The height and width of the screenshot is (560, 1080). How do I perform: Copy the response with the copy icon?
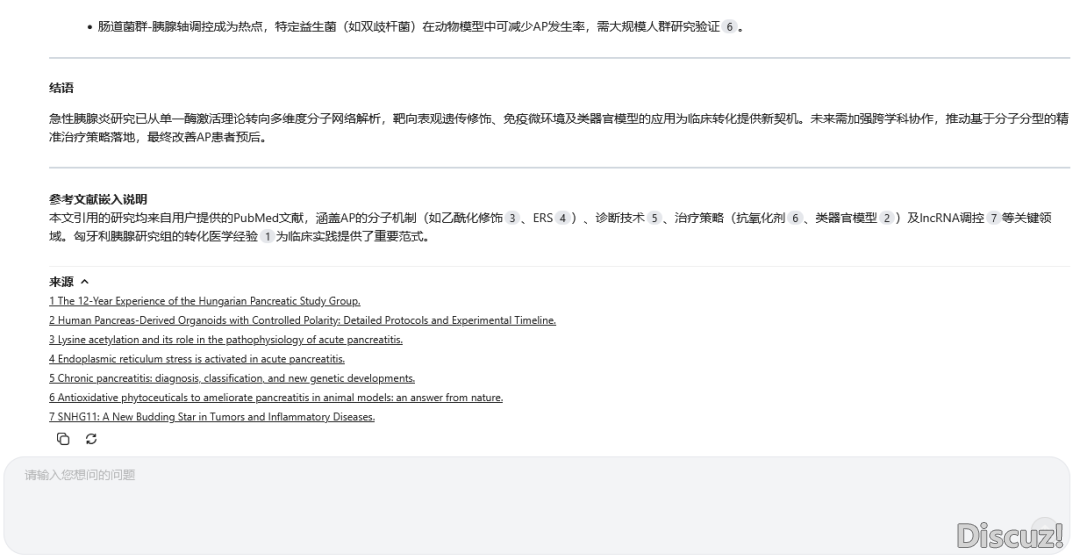click(x=63, y=439)
